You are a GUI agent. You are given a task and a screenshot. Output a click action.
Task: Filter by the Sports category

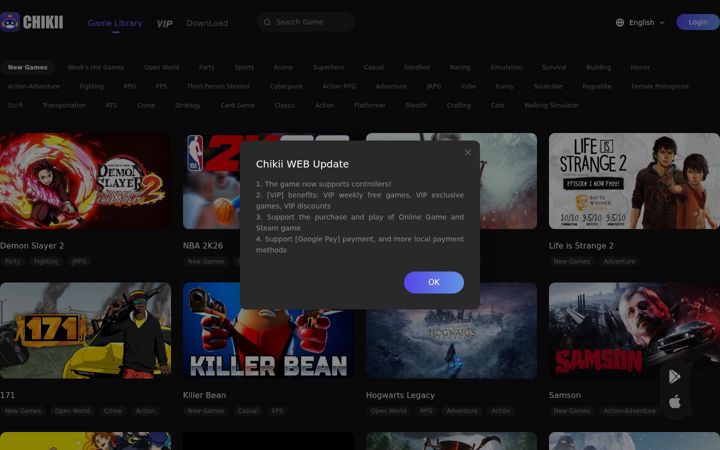pos(244,68)
